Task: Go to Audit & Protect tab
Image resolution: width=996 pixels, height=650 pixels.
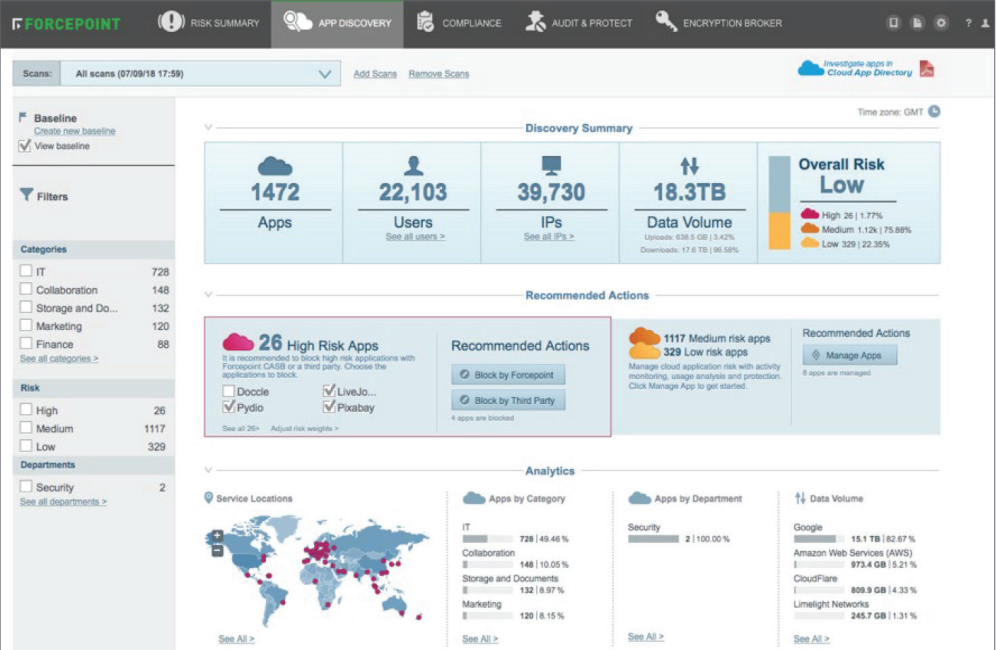Action: pyautogui.click(x=579, y=23)
